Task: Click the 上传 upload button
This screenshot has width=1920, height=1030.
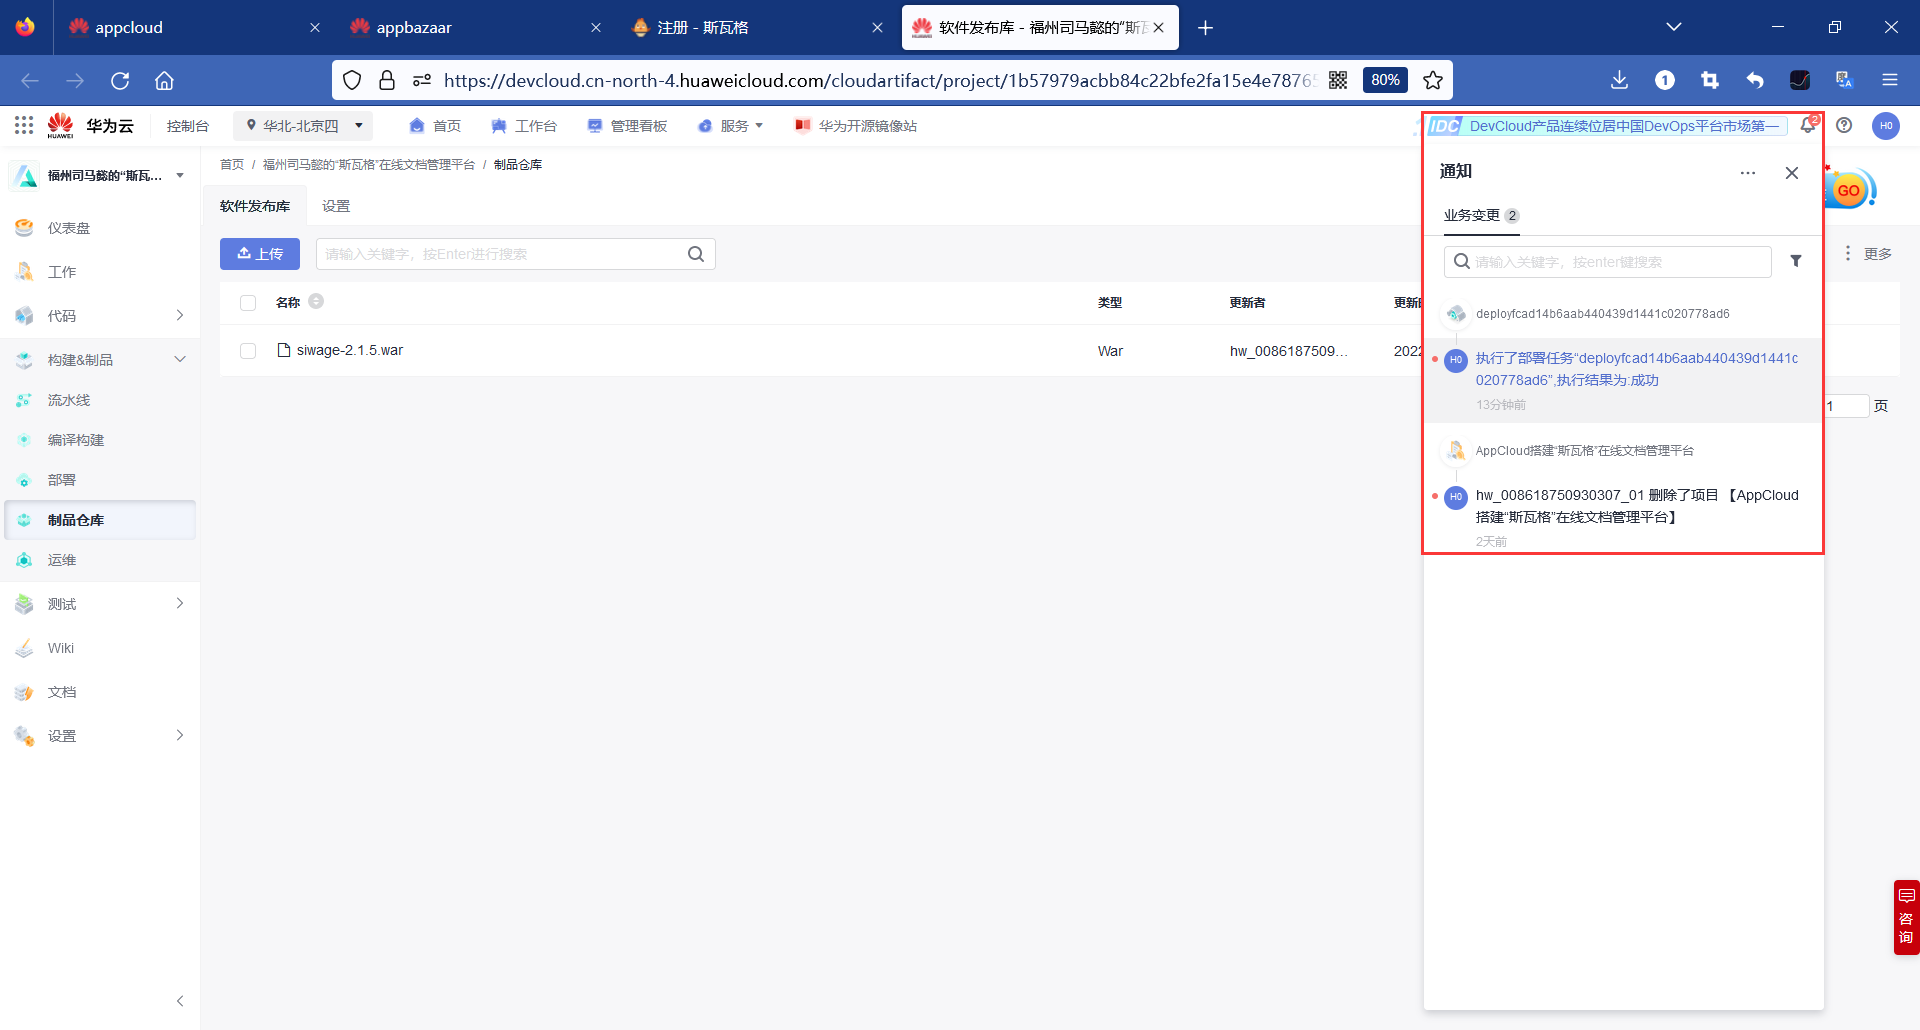Action: (x=260, y=254)
